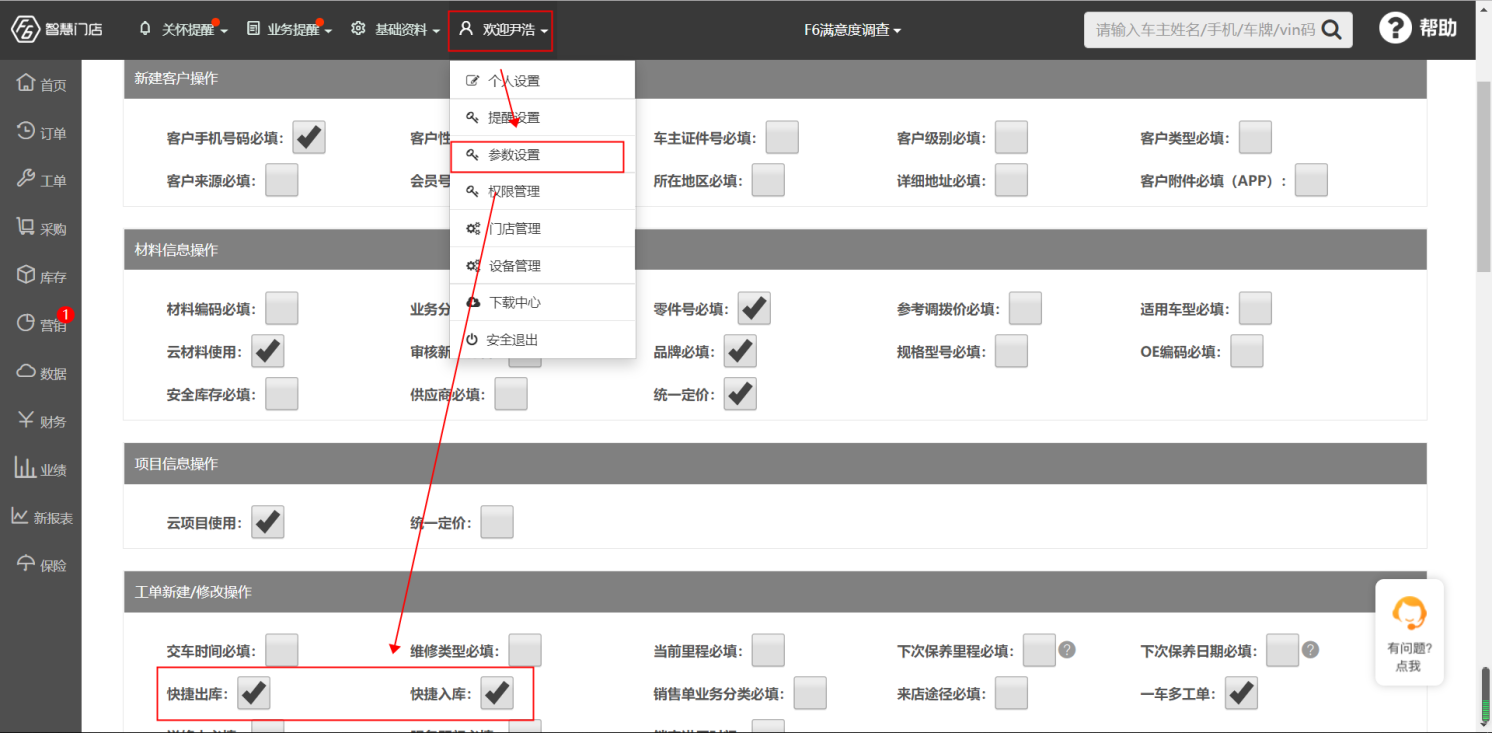Check 客户附件必填（APP） checkbox

tap(1311, 180)
